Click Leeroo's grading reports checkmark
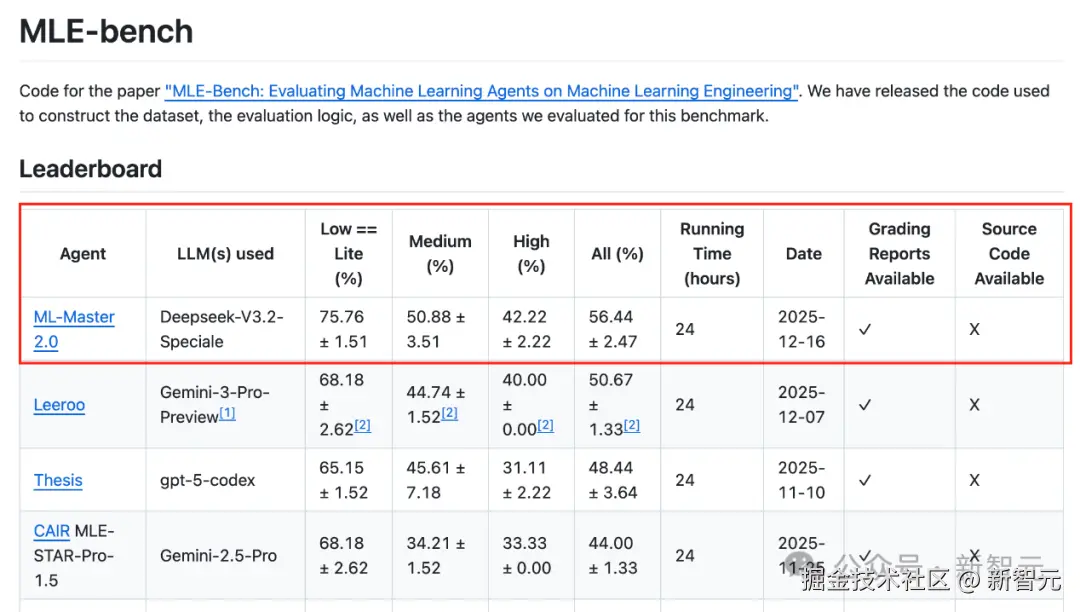 tap(866, 405)
